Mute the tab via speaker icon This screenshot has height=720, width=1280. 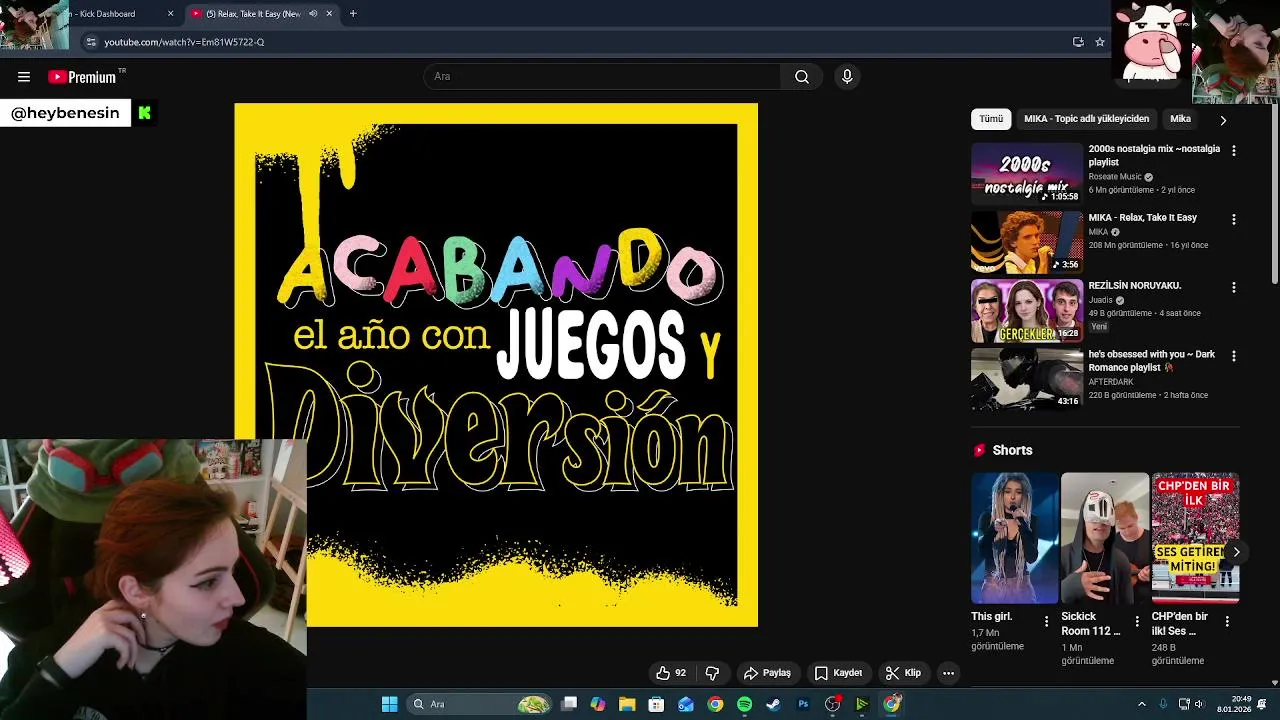(313, 14)
